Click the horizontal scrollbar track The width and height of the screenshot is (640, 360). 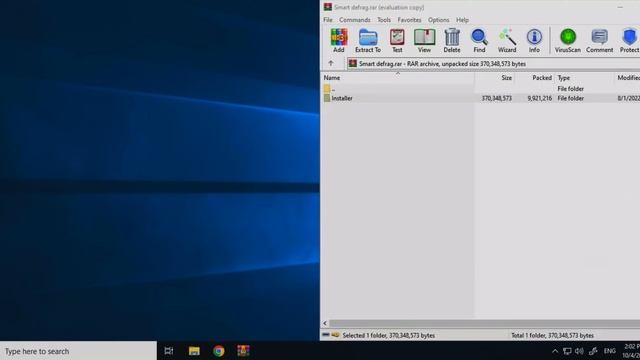click(x=484, y=323)
